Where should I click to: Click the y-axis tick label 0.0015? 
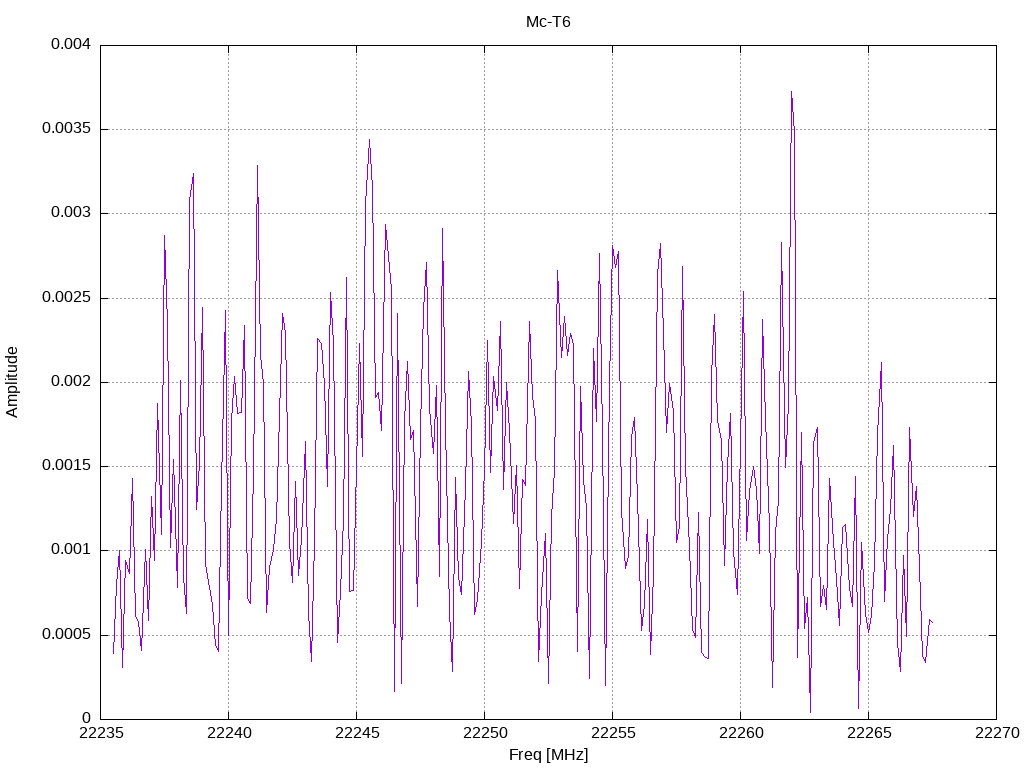tap(67, 466)
